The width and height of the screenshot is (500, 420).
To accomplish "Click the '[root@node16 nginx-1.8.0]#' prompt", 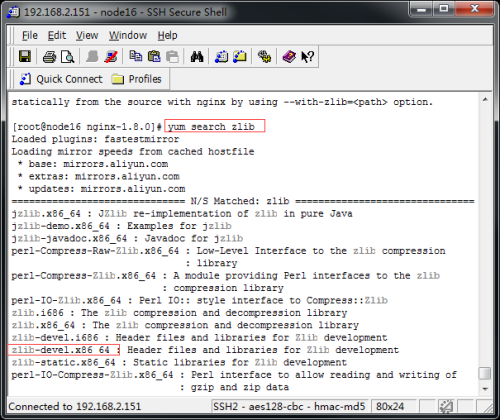I will point(87,127).
